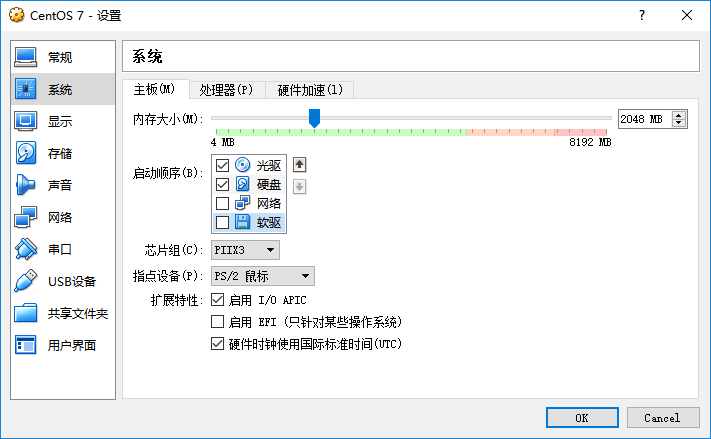Open the 串口 serial port icon
This screenshot has height=439, width=711.
25,249
